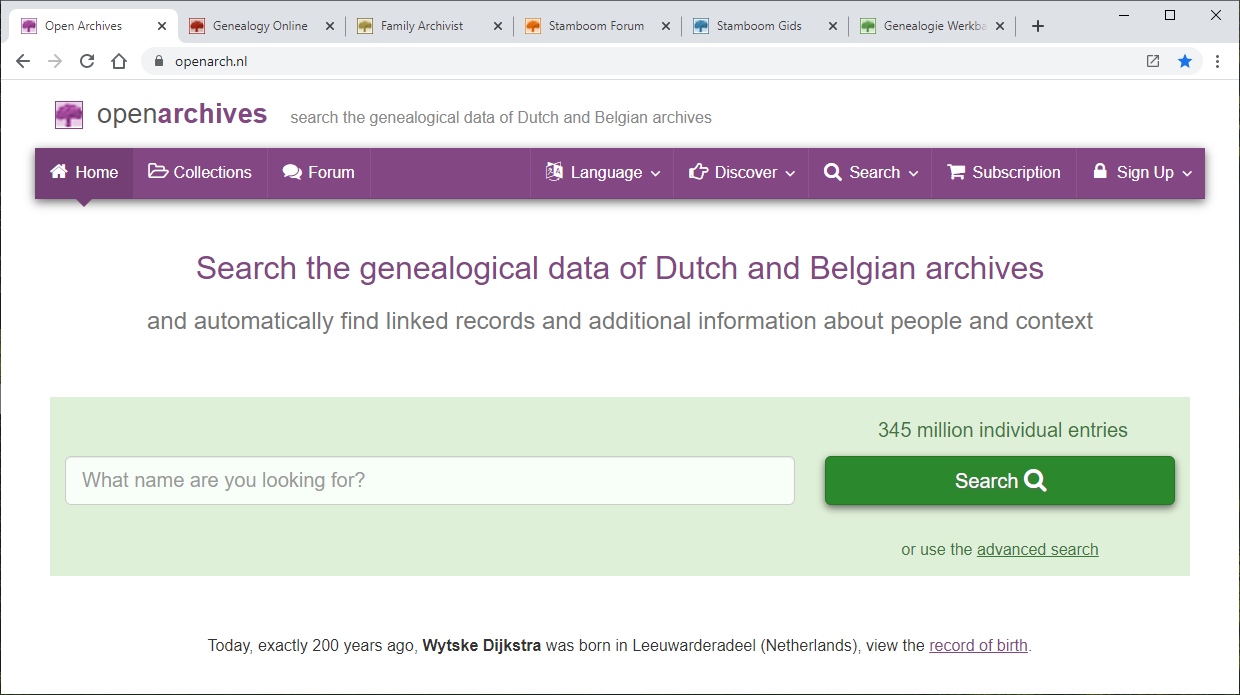
Task: Reload the openarch.nl page
Action: 87,61
